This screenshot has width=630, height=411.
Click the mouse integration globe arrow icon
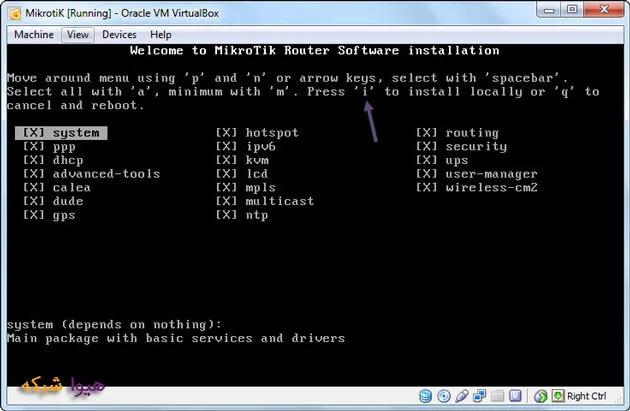540,396
